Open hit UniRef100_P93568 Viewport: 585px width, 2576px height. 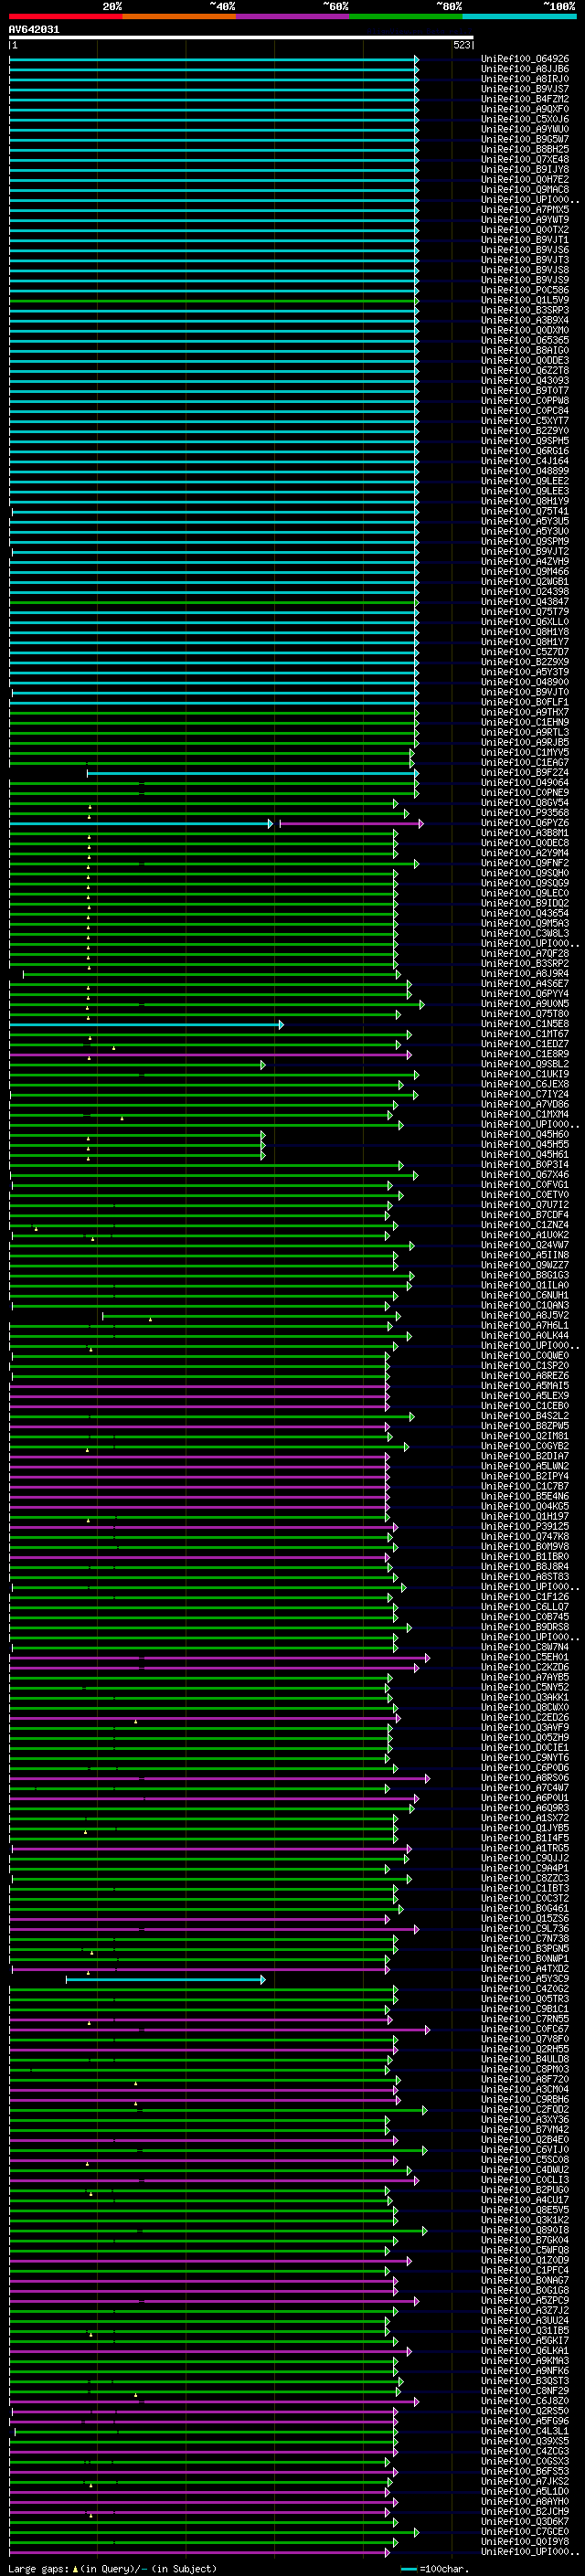point(525,812)
